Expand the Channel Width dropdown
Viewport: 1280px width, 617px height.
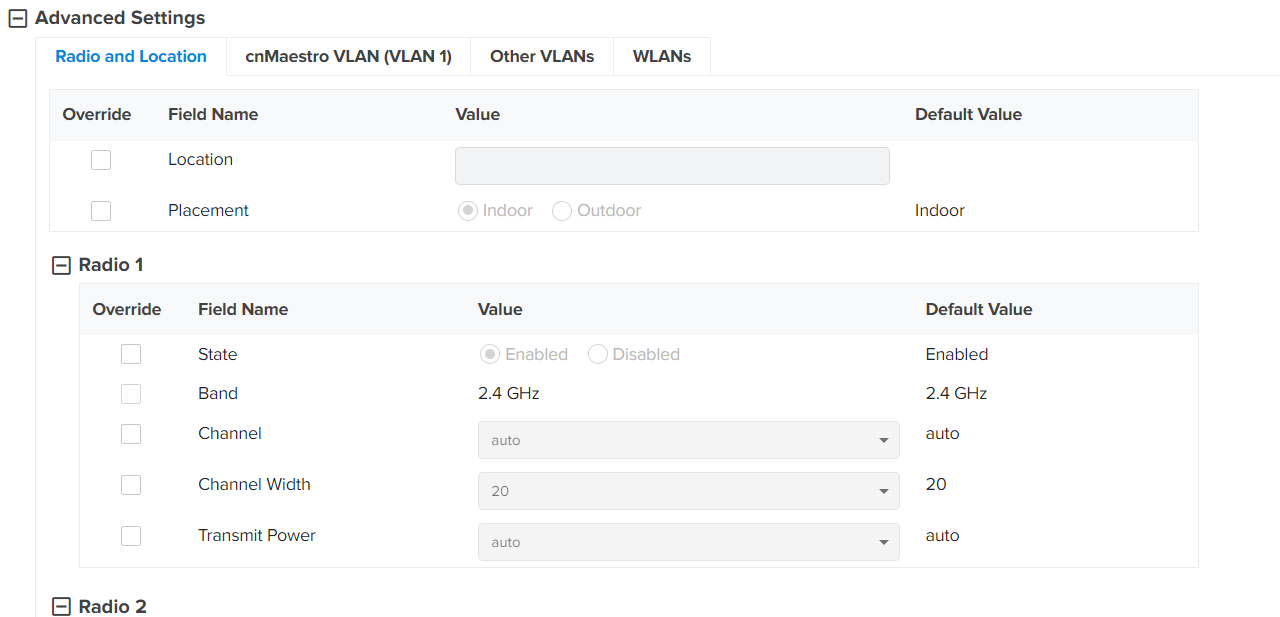pyautogui.click(x=688, y=491)
